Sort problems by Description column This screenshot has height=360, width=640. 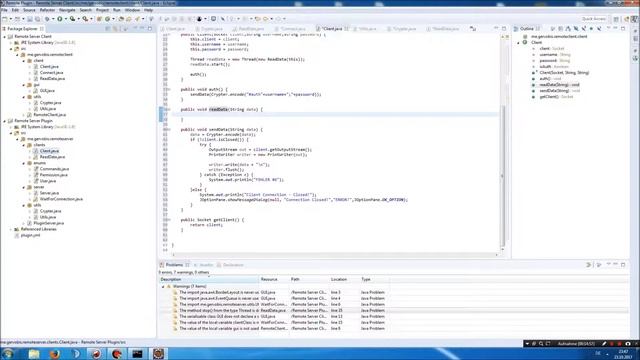(x=209, y=279)
